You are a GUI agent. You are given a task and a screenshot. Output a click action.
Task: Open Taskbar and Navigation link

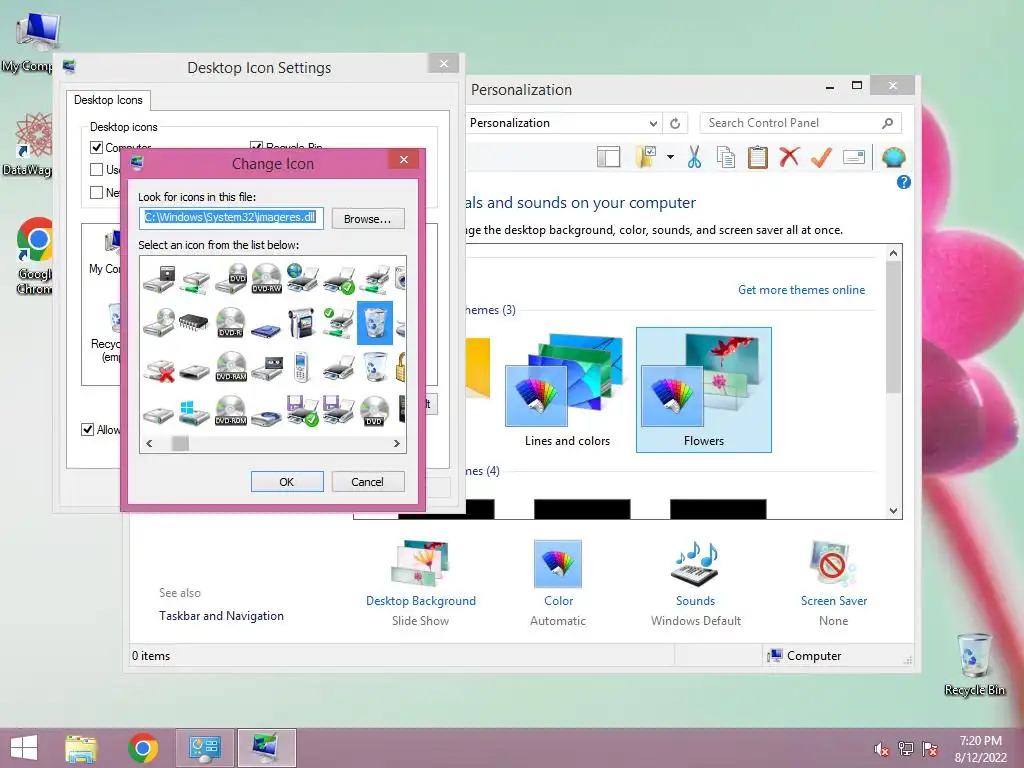pos(221,616)
